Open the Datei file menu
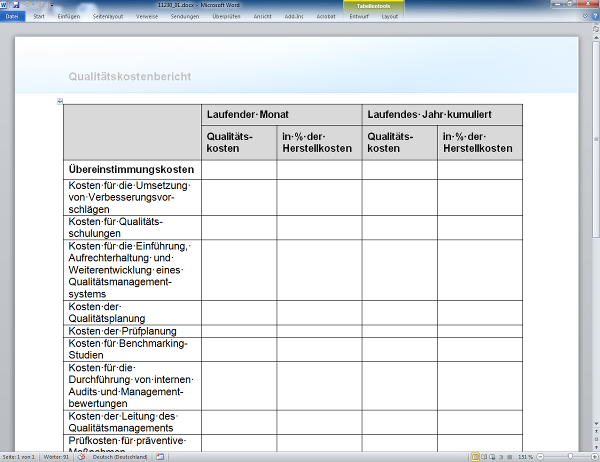Image resolution: width=600 pixels, height=462 pixels. pyautogui.click(x=12, y=17)
